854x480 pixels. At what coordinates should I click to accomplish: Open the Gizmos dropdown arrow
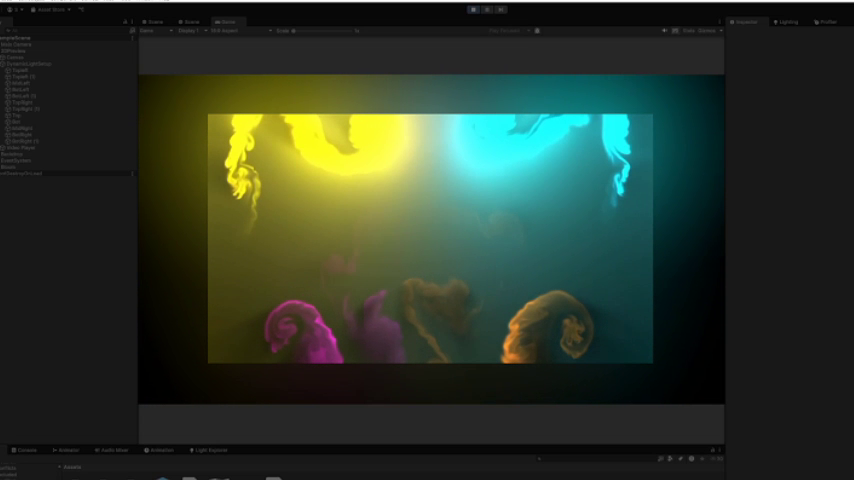[721, 31]
